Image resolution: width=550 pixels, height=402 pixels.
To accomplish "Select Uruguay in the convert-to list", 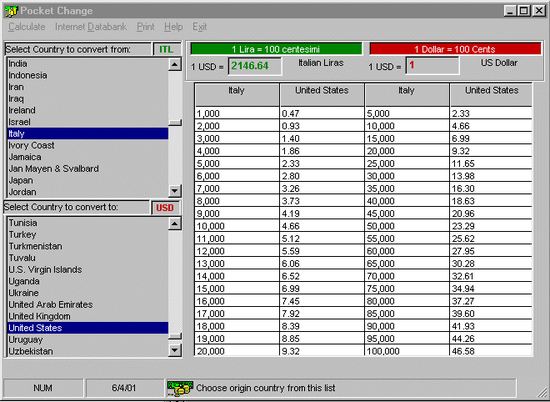I will pyautogui.click(x=88, y=340).
